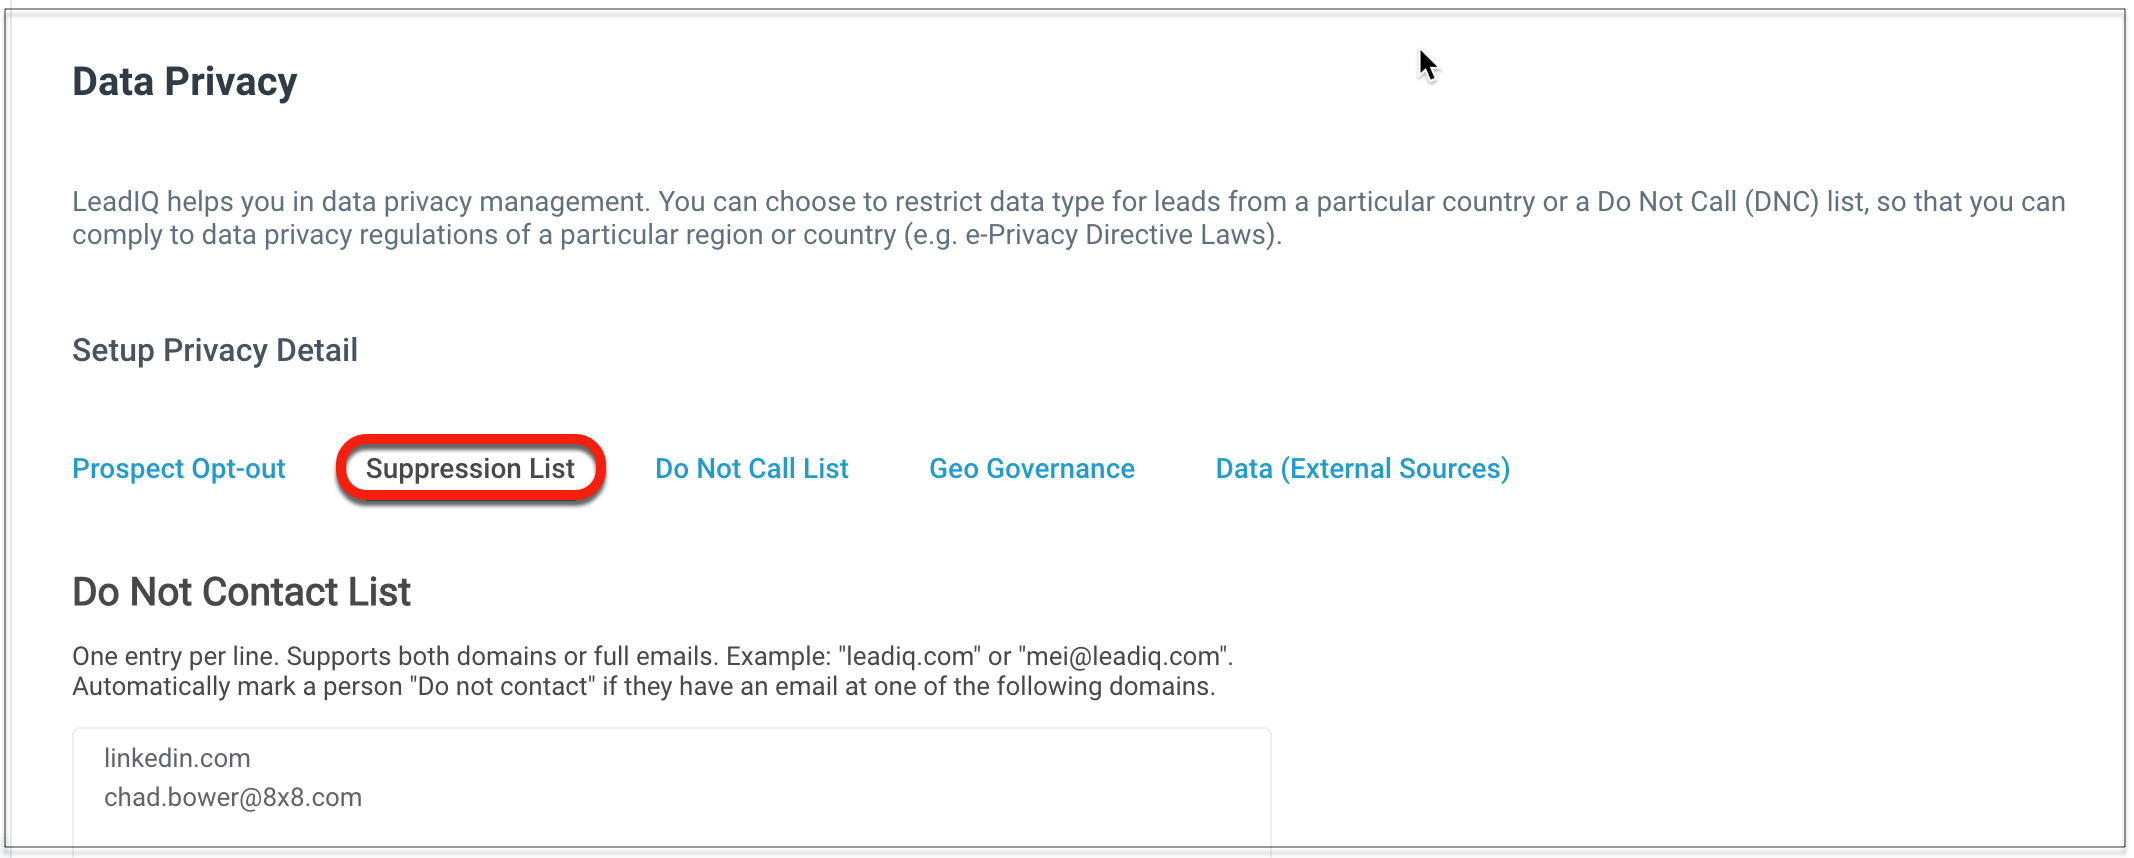
Task: Click the Data Privacy page heading
Action: (x=185, y=82)
